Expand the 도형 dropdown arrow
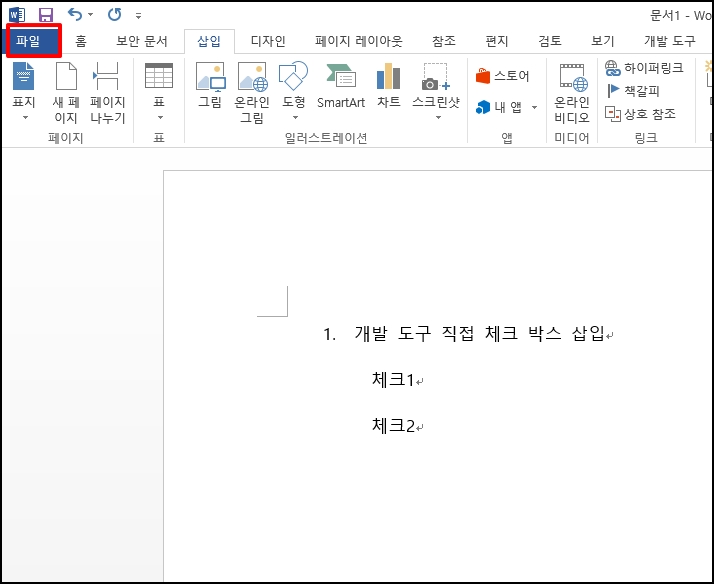The width and height of the screenshot is (714, 584). pos(296,117)
